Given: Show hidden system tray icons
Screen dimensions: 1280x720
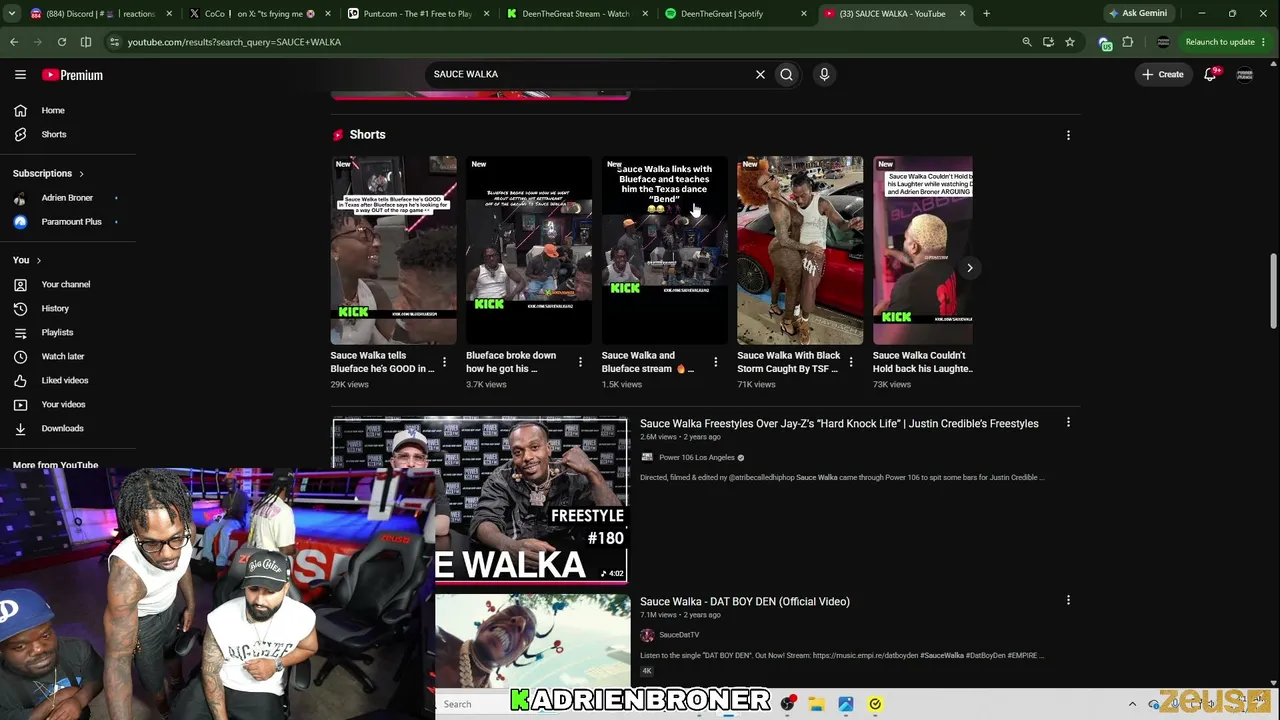Looking at the screenshot, I should click(x=1132, y=704).
